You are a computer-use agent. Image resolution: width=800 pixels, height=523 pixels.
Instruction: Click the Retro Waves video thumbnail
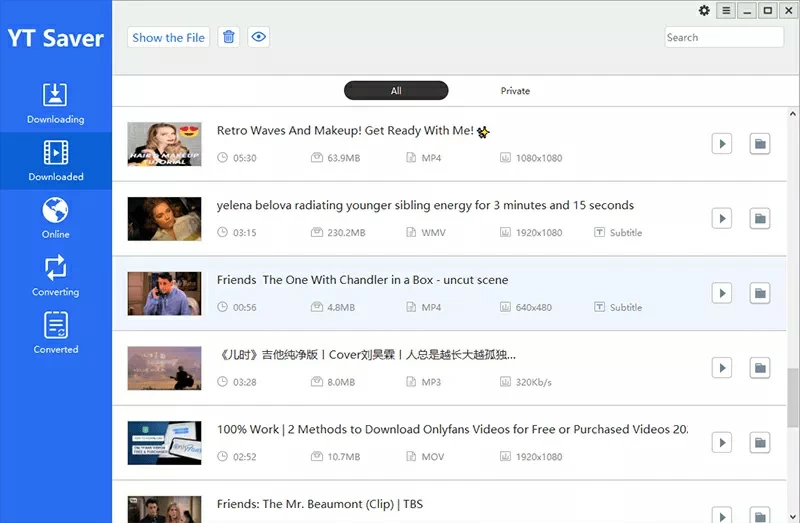[x=165, y=144]
